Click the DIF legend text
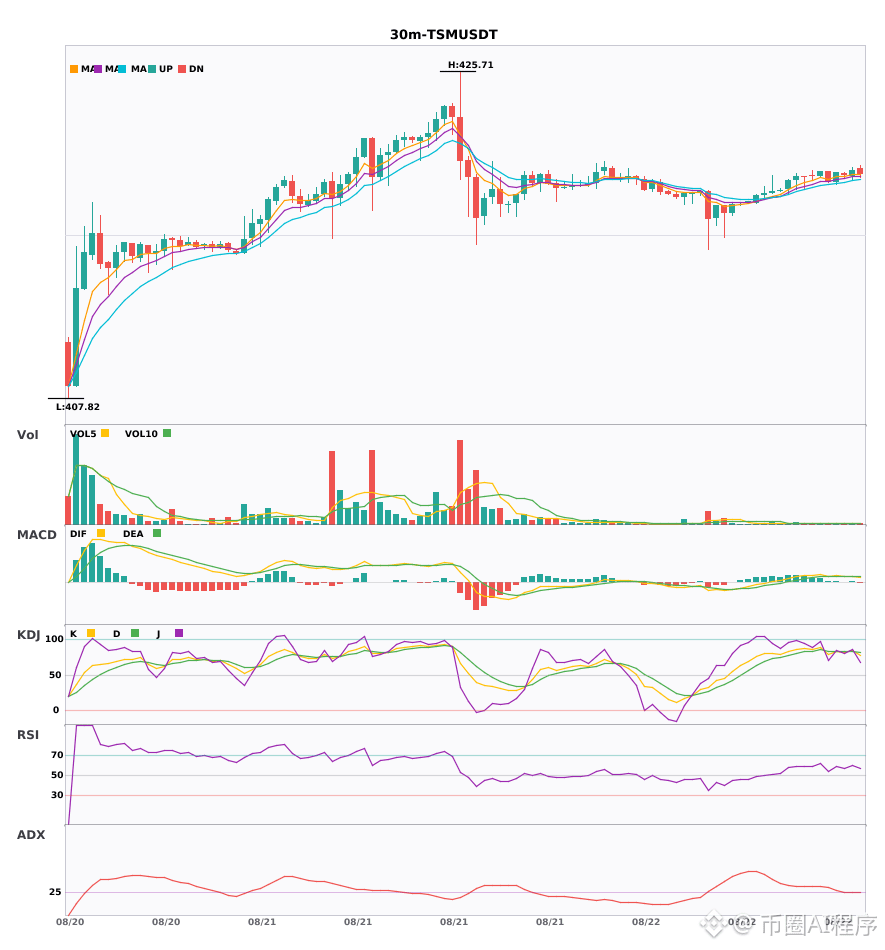Screen dimensions: 885x950 pos(78,534)
